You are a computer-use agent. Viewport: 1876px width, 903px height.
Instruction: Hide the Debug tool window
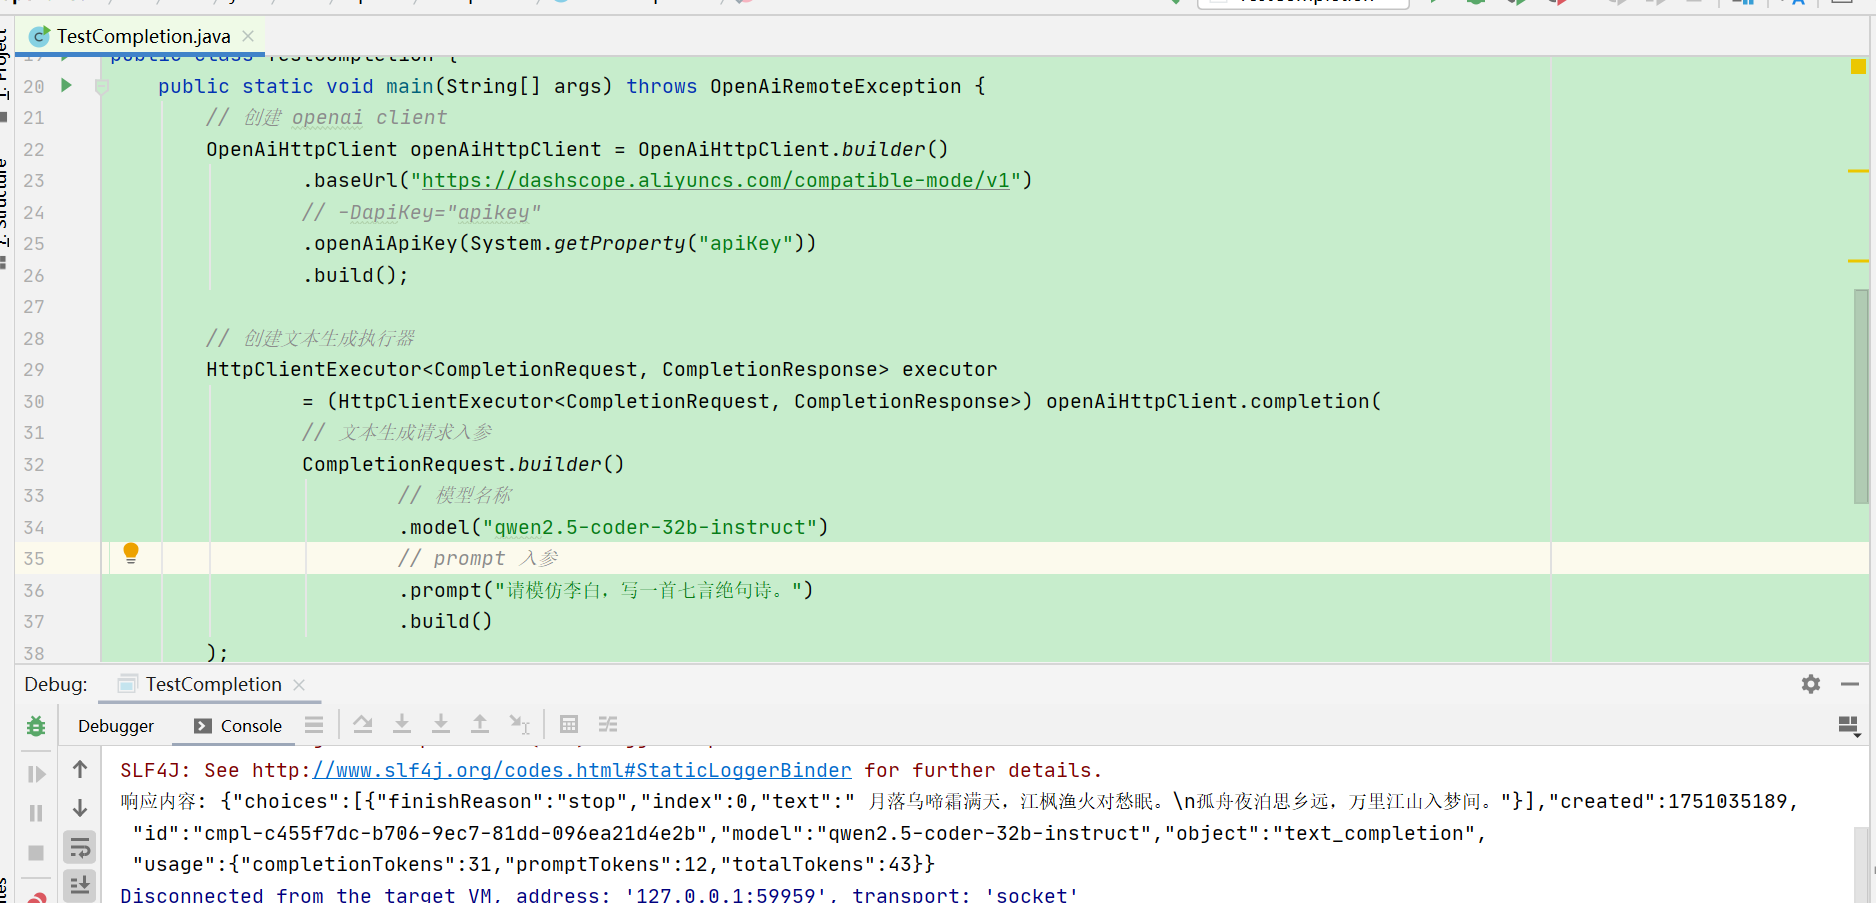coord(1850,684)
